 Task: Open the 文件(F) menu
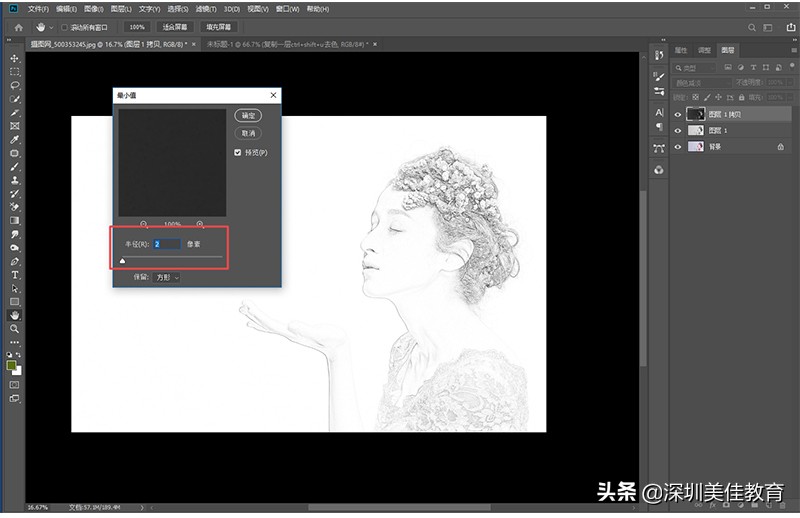click(38, 9)
